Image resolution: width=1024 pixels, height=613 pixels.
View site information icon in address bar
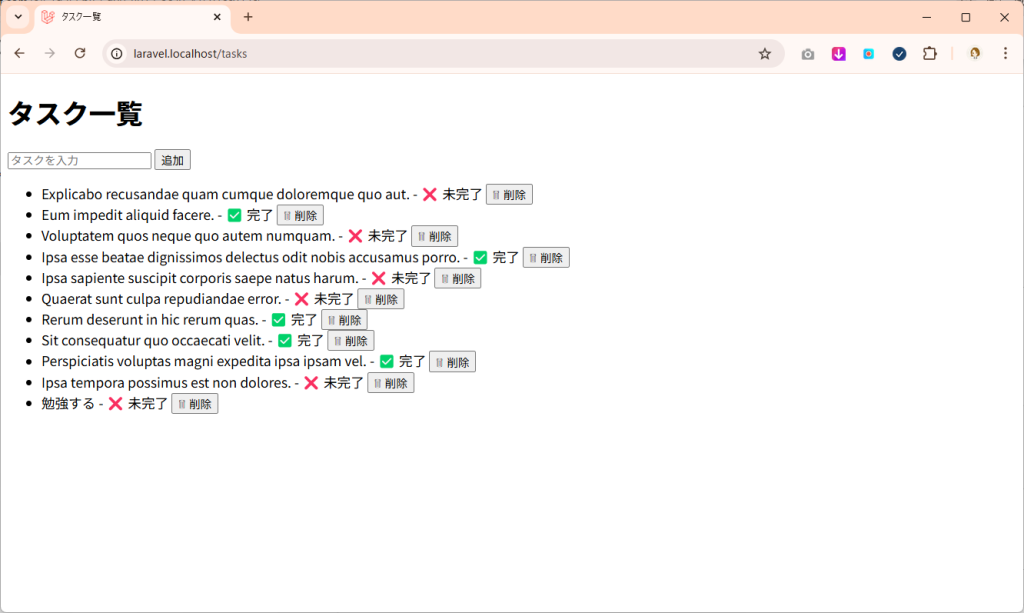(117, 54)
